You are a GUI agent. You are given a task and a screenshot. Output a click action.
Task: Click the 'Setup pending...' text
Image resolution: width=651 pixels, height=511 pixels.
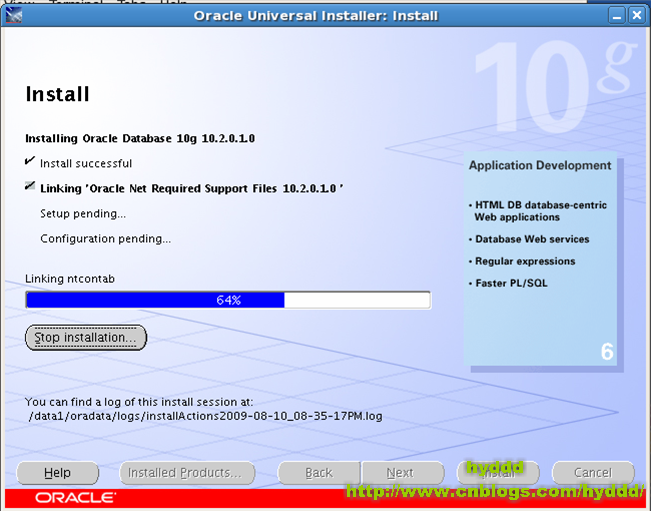click(x=83, y=214)
